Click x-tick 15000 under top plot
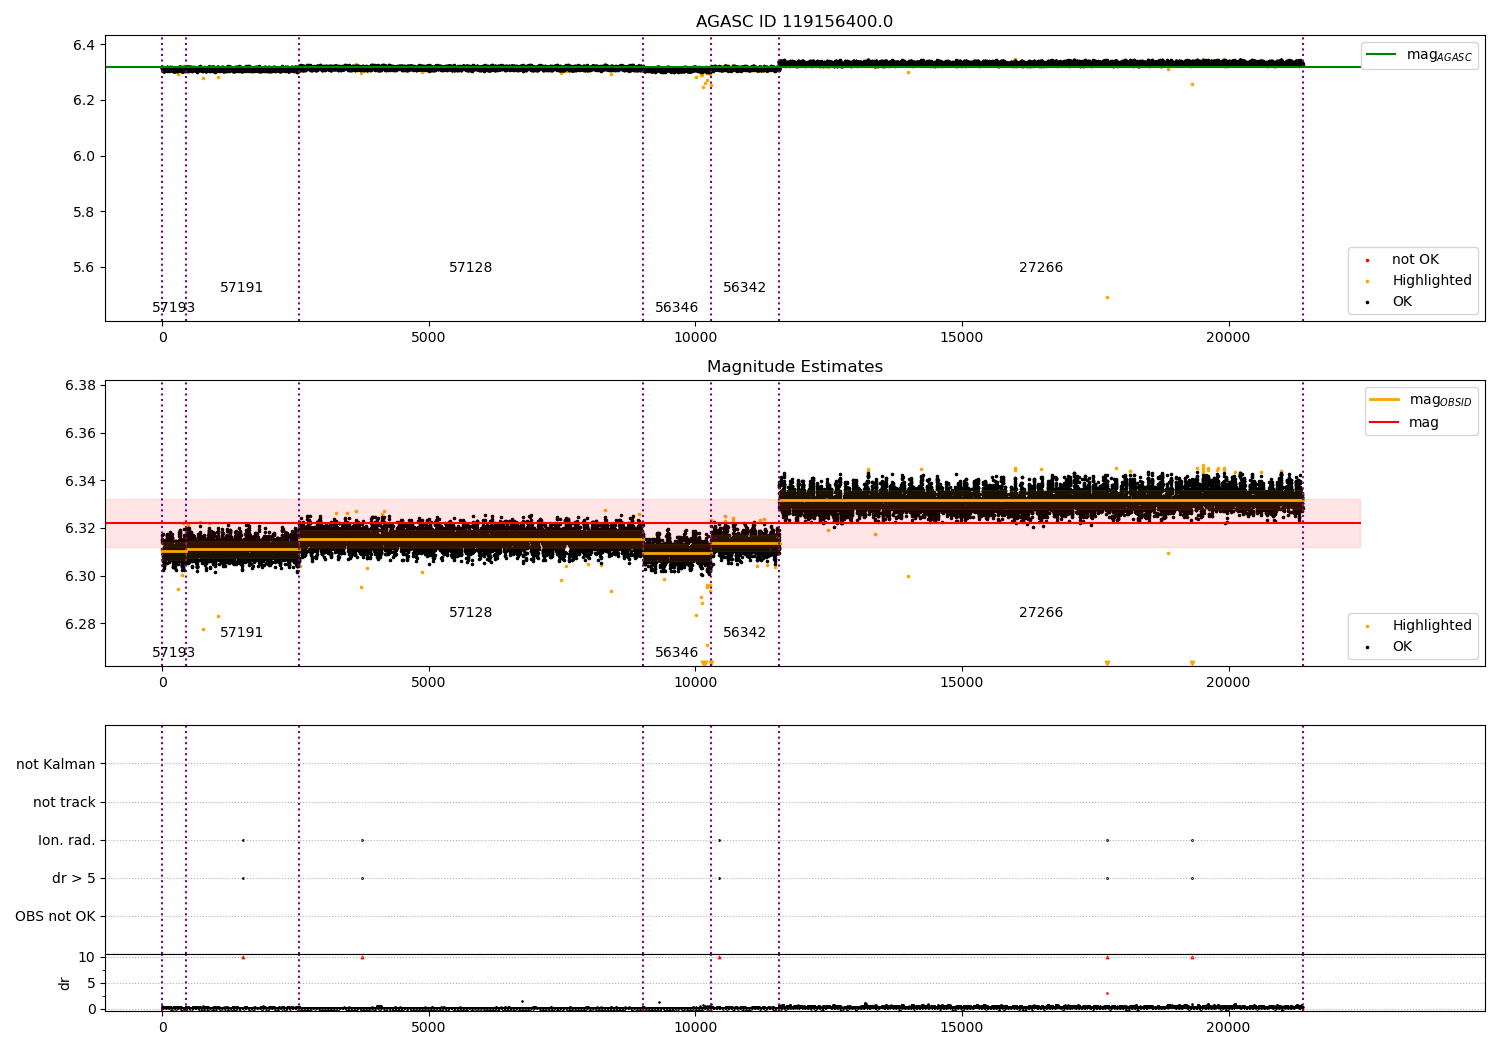This screenshot has height=1050, width=1500. pos(961,337)
